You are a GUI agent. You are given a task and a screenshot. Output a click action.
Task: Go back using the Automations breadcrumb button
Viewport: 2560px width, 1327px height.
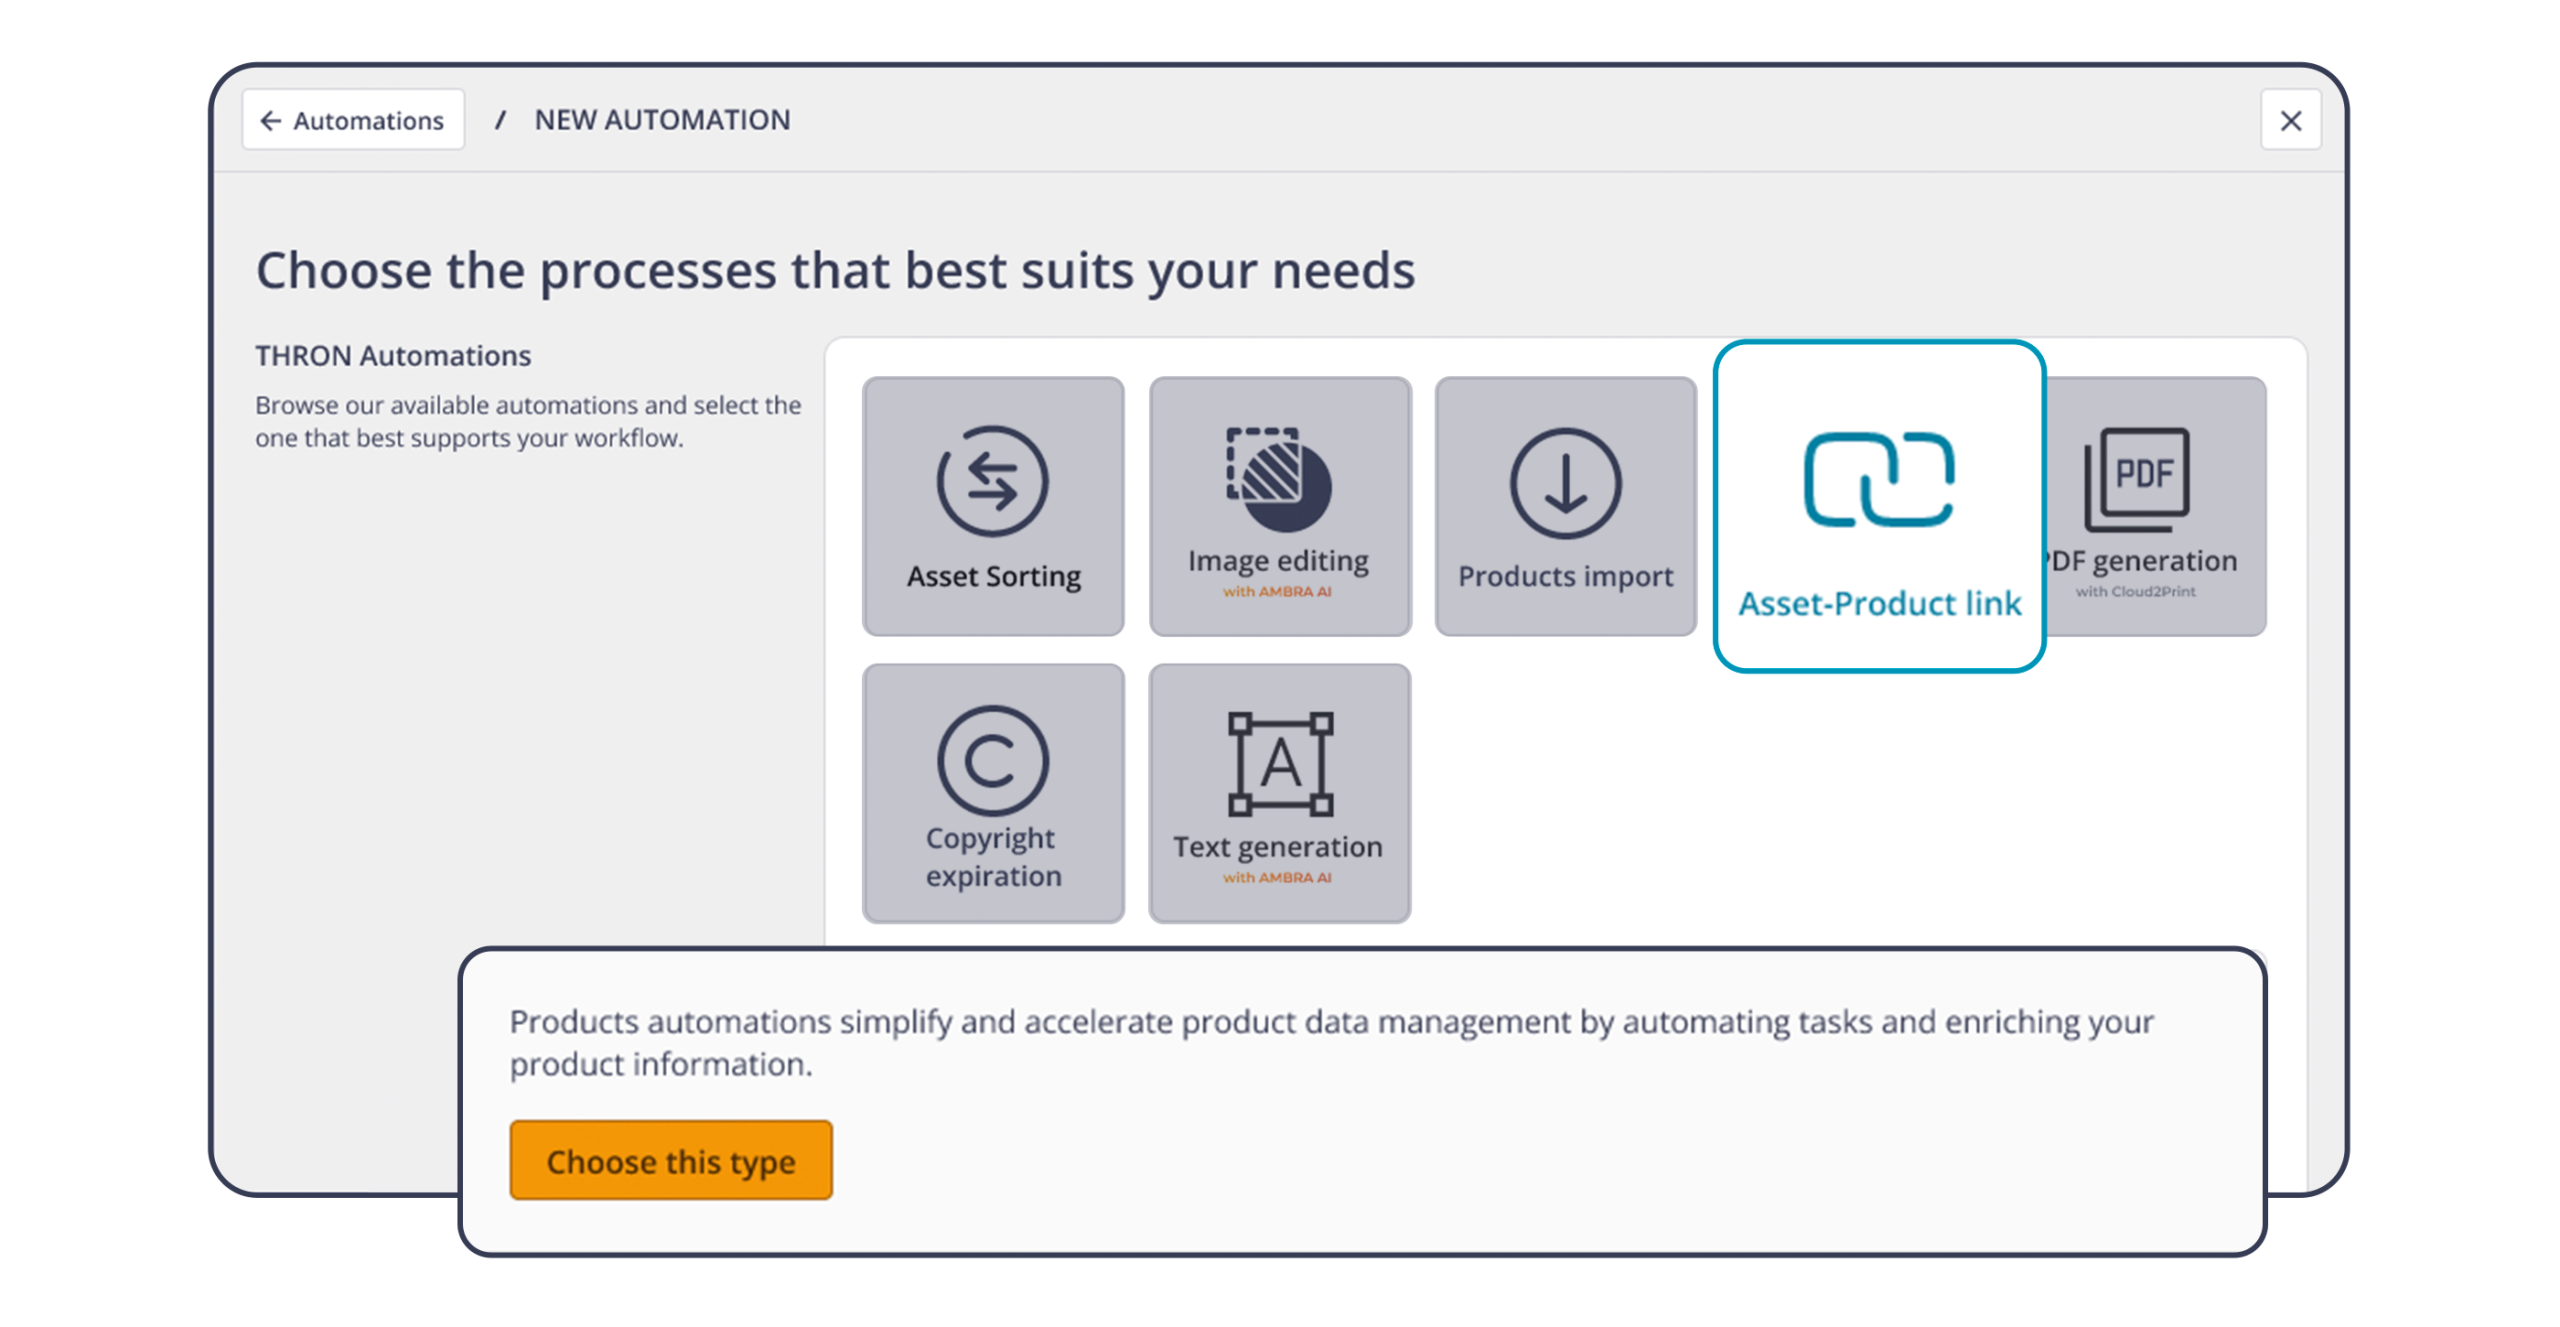354,119
